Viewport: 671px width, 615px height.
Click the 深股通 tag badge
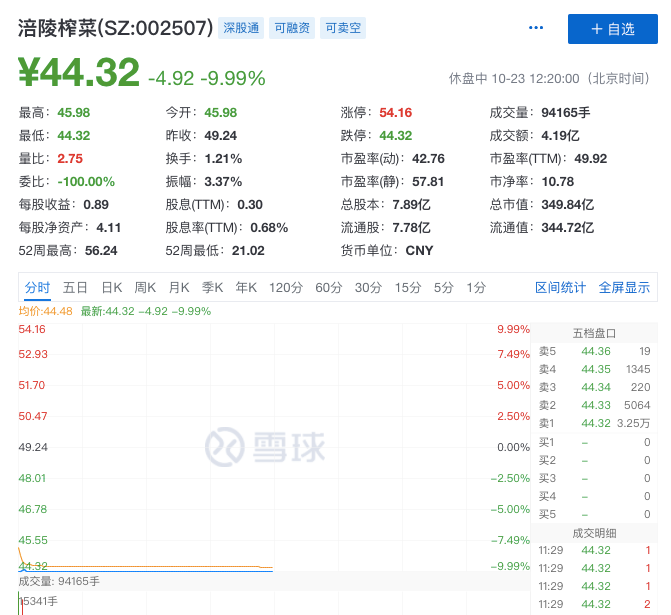241,28
